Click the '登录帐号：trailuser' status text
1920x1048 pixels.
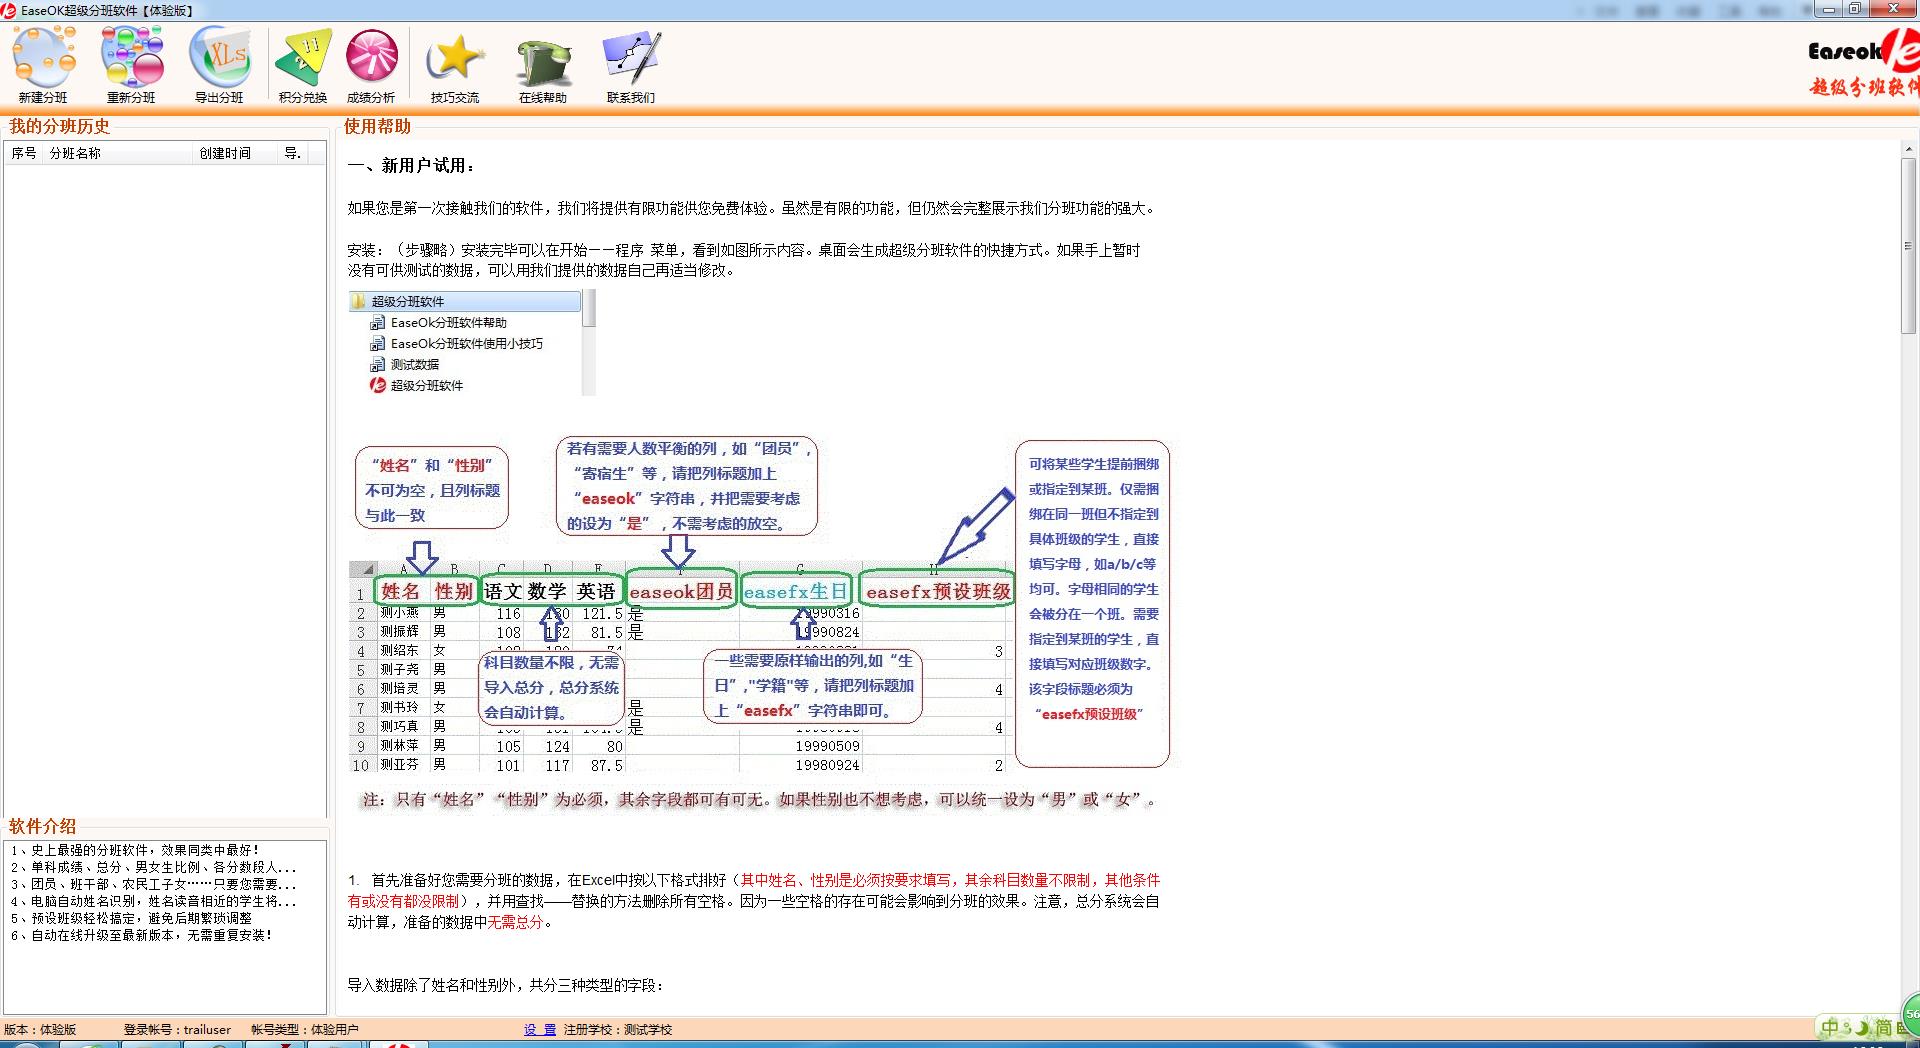(177, 1029)
